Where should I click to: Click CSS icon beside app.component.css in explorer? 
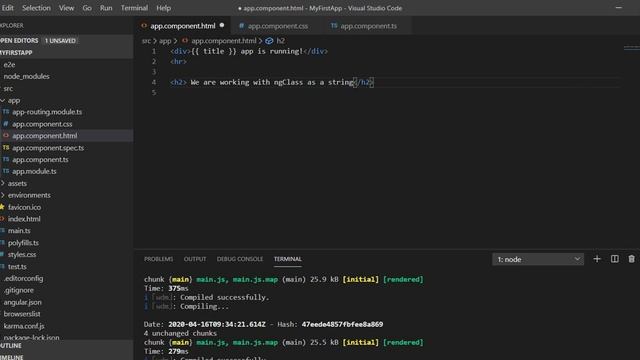pyautogui.click(x=6, y=123)
